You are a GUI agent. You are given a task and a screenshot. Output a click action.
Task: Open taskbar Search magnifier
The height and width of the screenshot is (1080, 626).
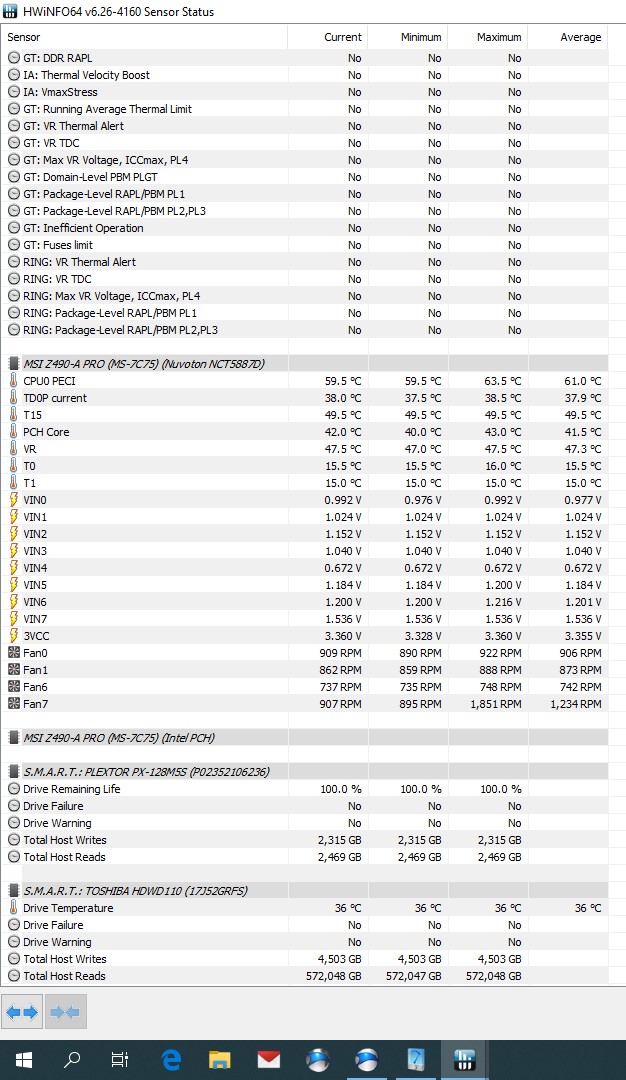click(73, 1060)
